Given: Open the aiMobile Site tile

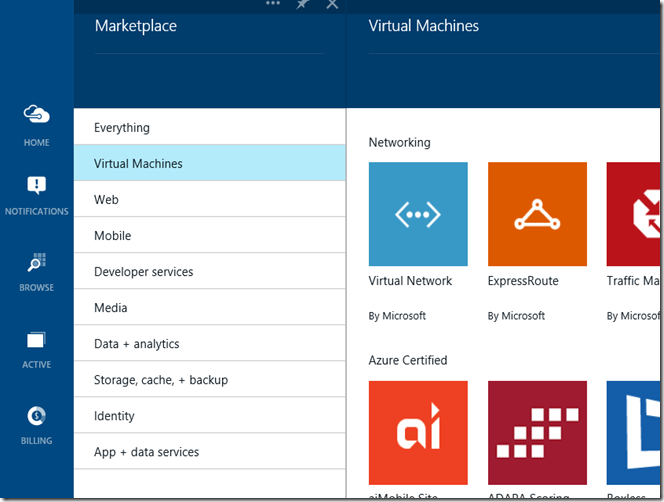Looking at the screenshot, I should coord(418,432).
